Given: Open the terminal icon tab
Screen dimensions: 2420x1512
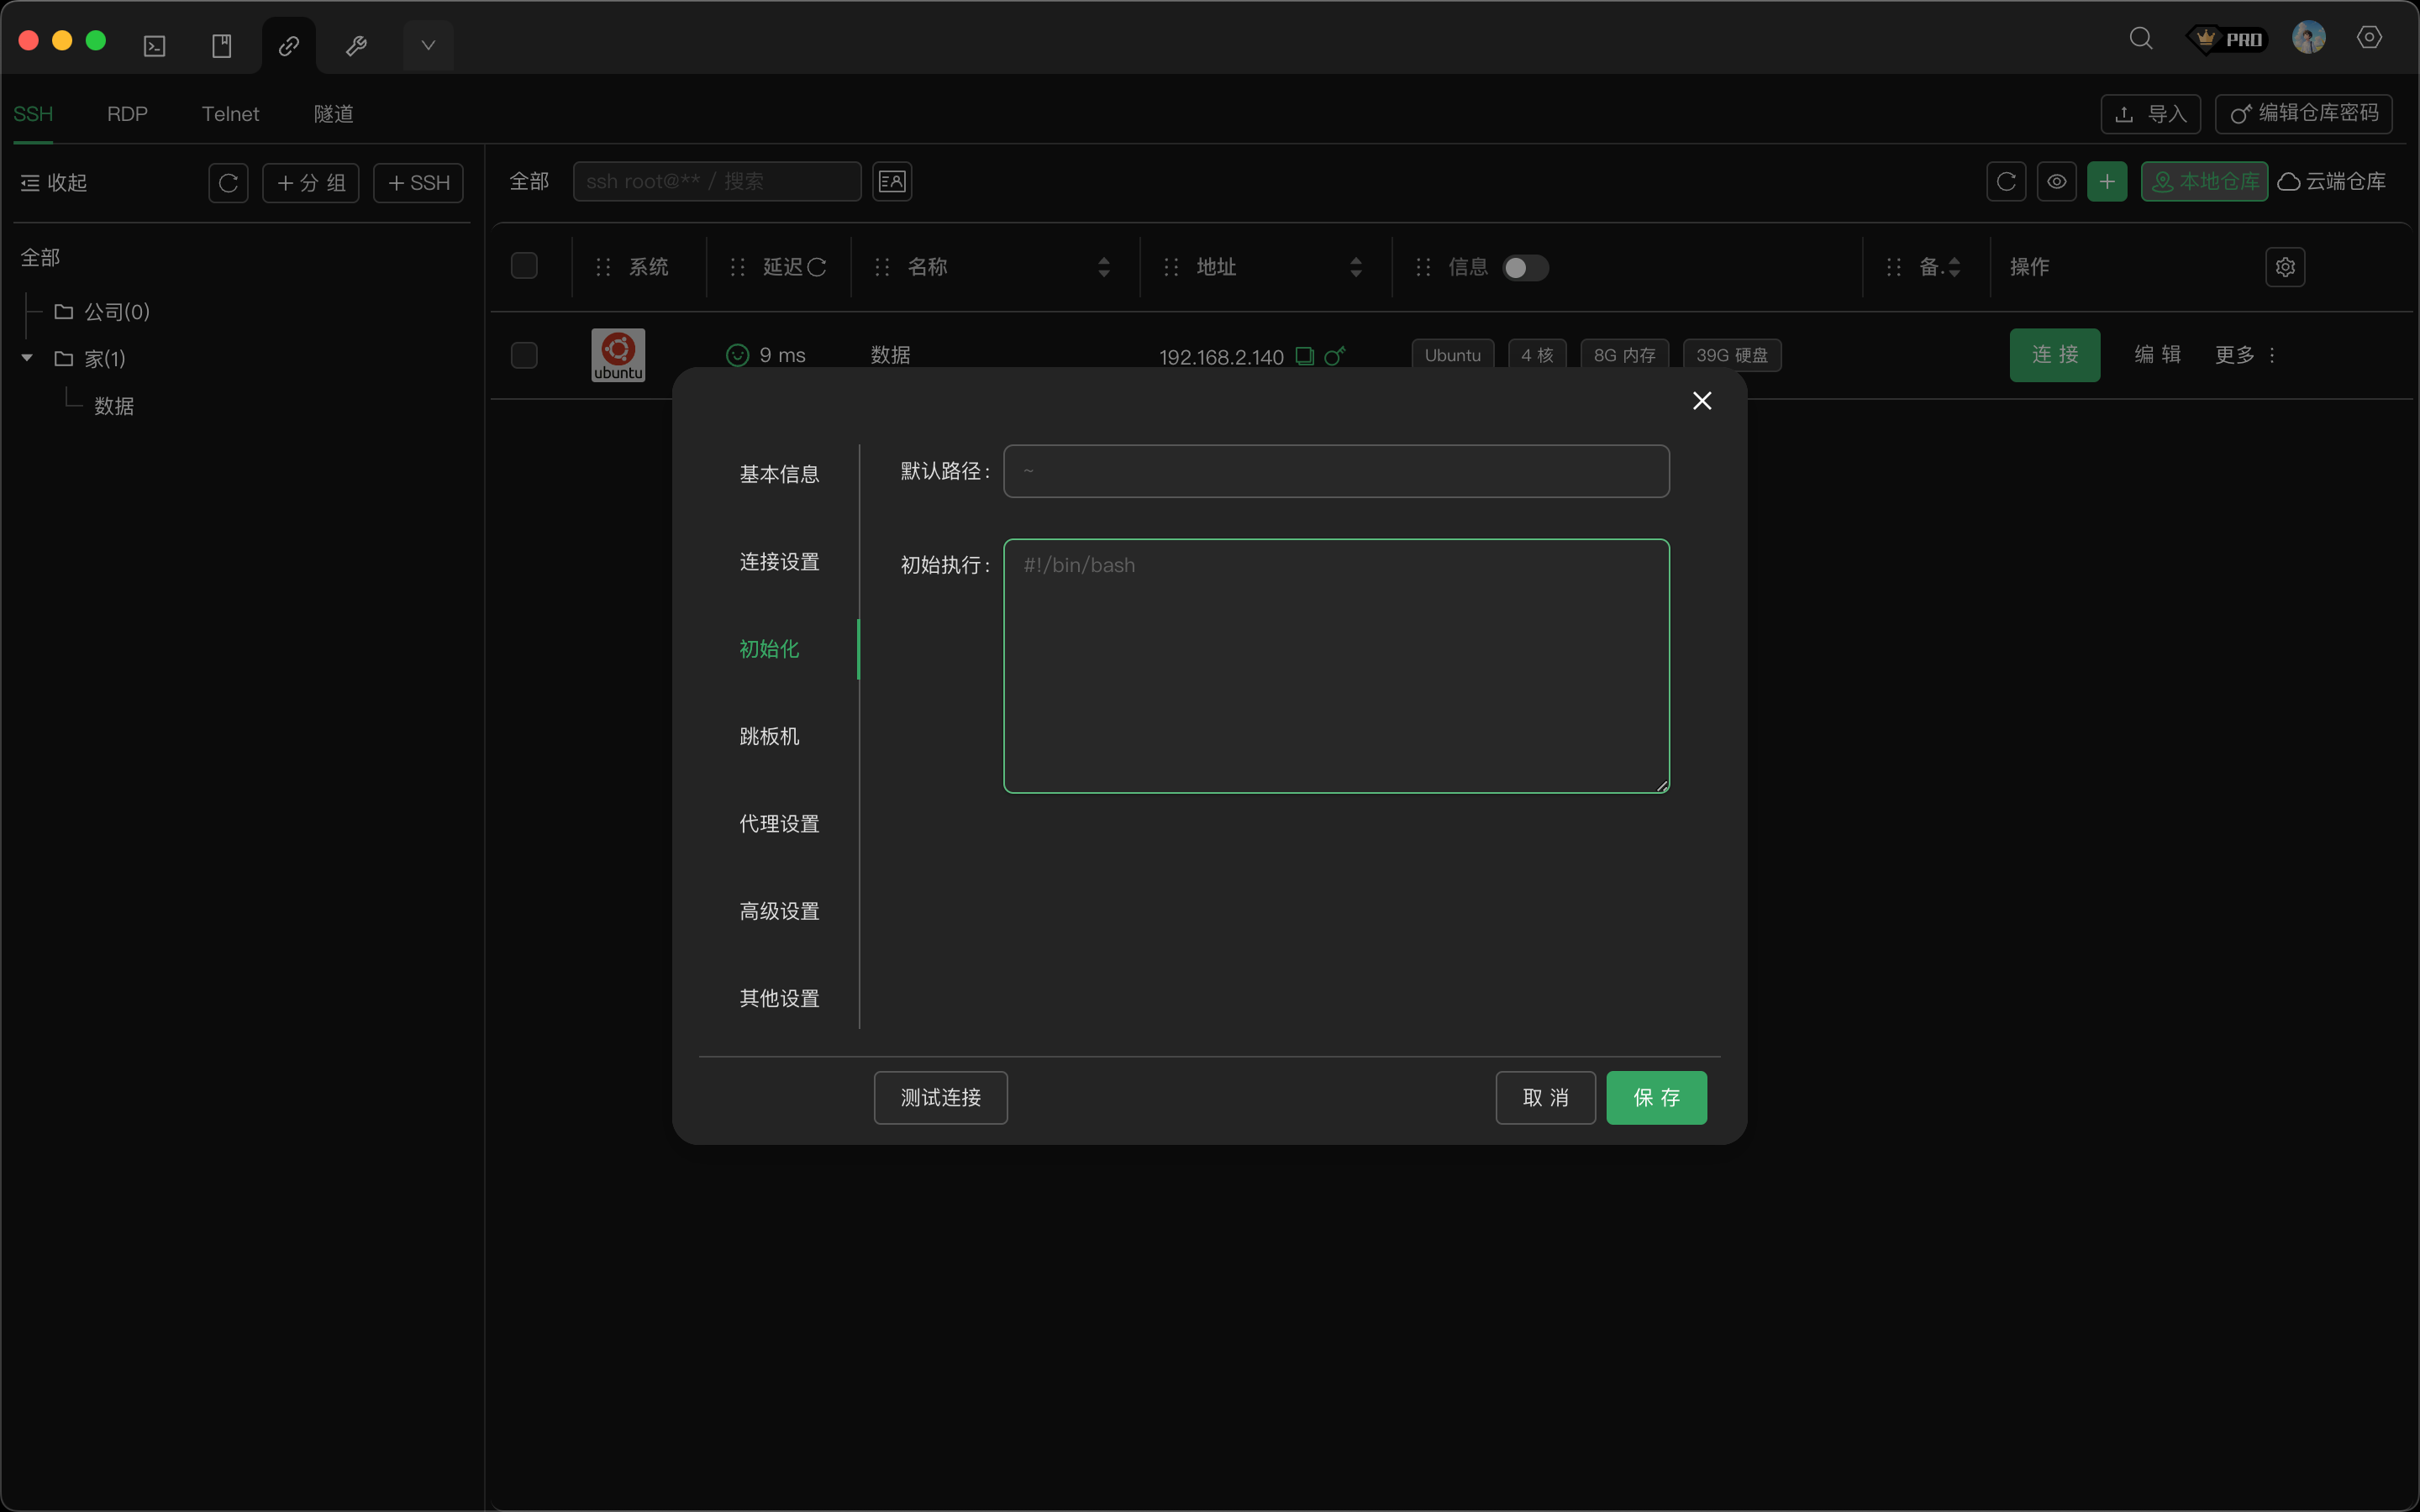Looking at the screenshot, I should (x=154, y=46).
